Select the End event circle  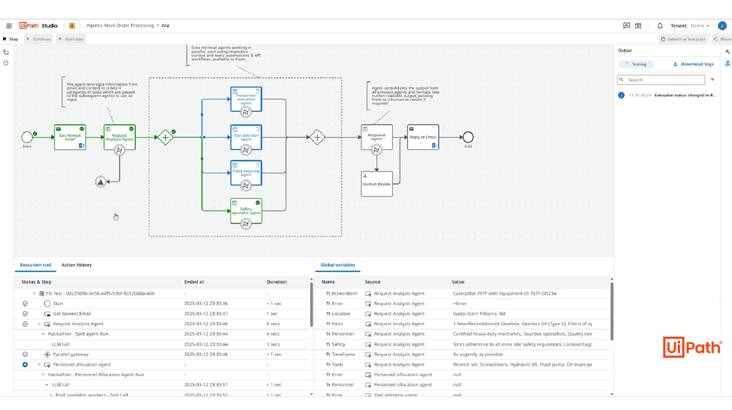(468, 137)
